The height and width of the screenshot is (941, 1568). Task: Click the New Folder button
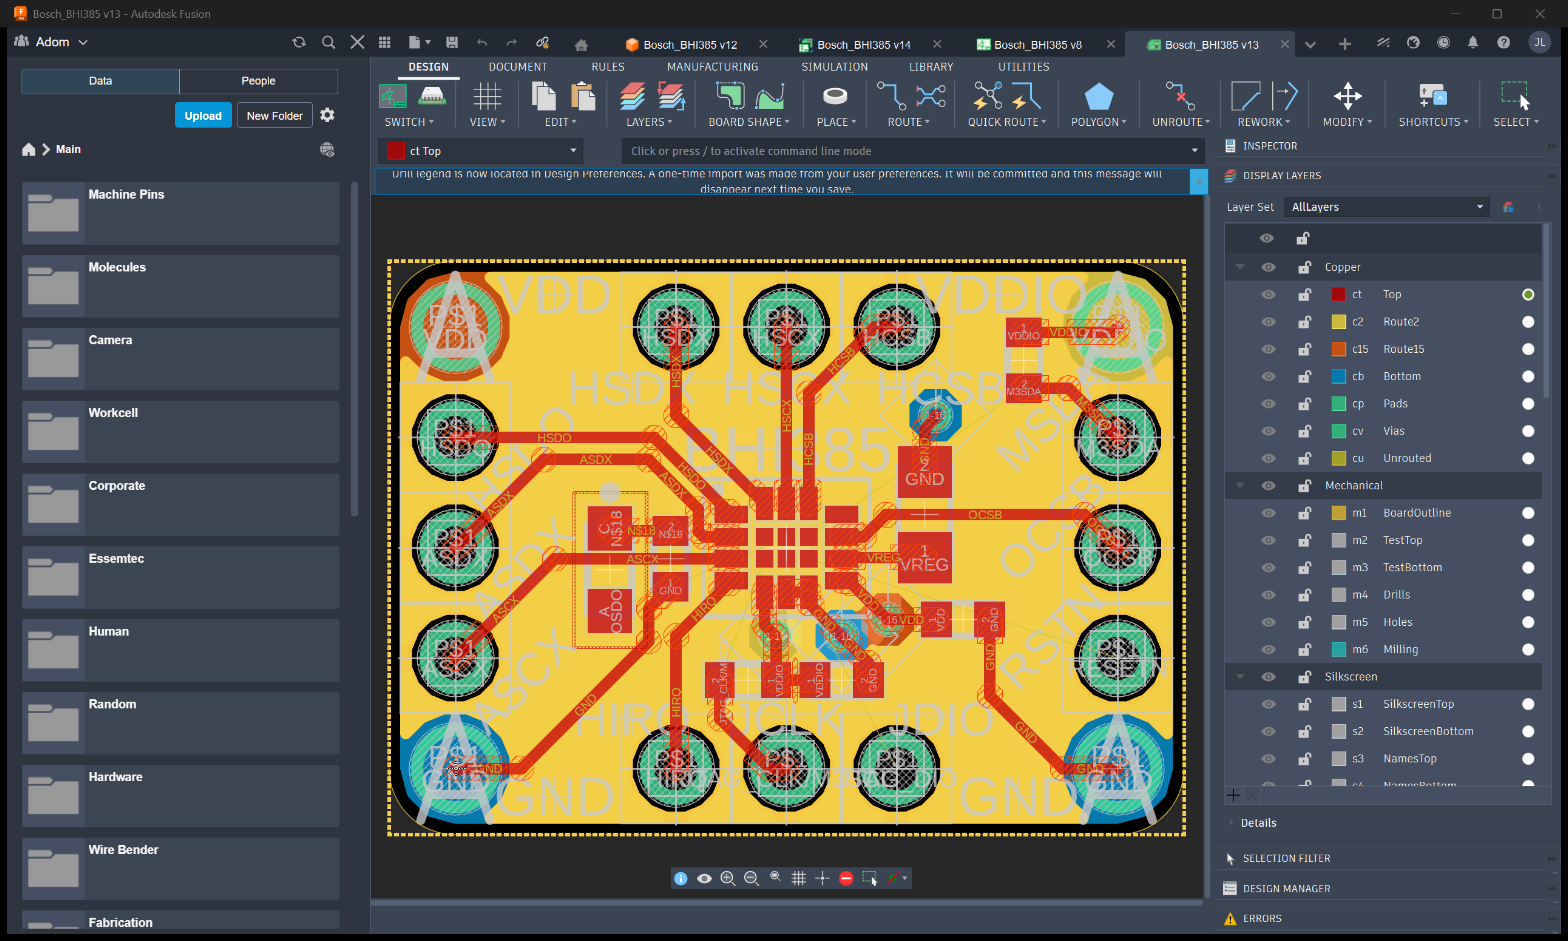pos(275,116)
